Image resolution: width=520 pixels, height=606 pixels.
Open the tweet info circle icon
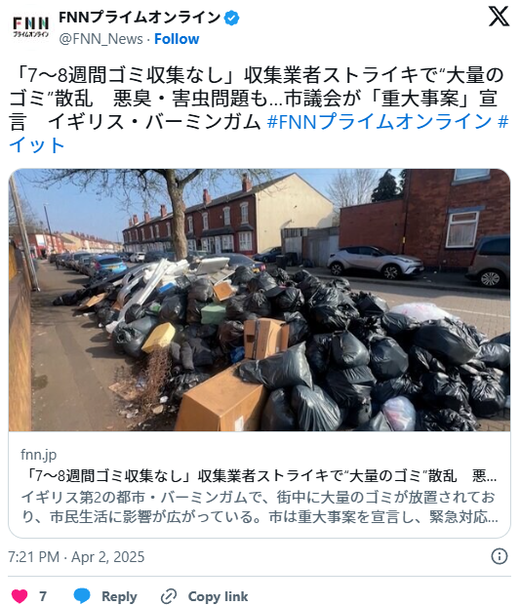point(499,557)
